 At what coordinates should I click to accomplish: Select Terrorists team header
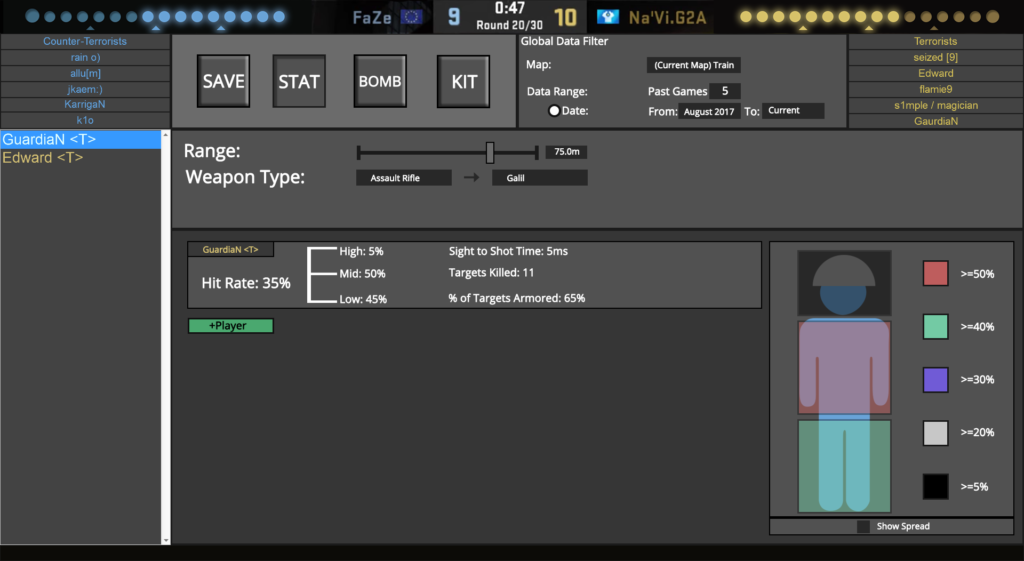tap(935, 41)
